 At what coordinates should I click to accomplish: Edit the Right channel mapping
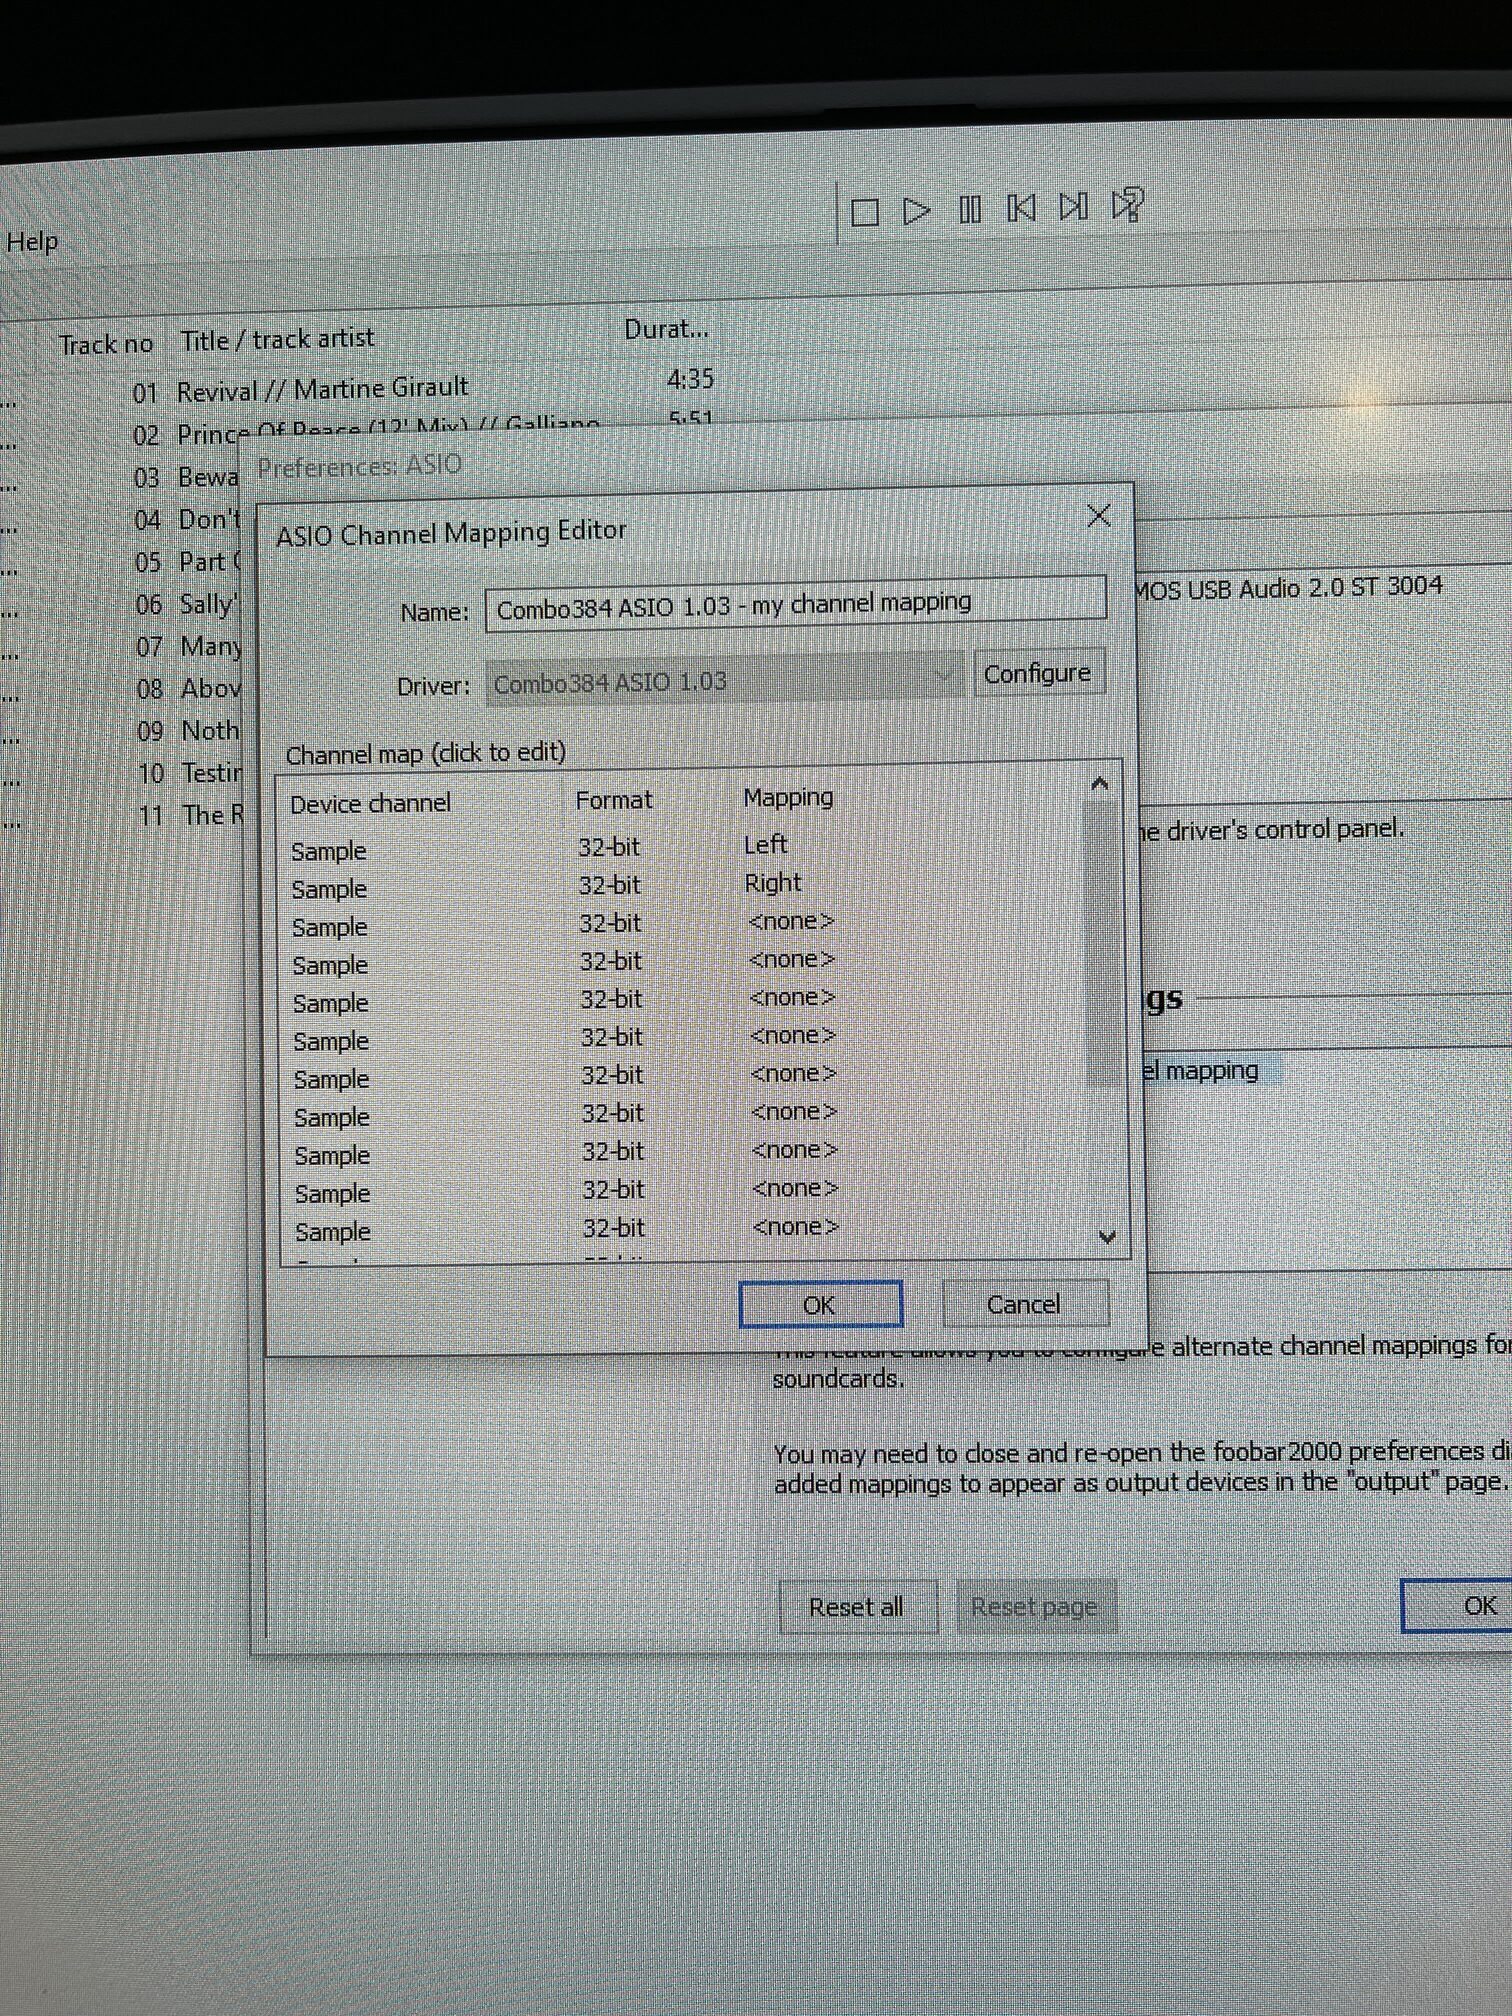click(773, 883)
